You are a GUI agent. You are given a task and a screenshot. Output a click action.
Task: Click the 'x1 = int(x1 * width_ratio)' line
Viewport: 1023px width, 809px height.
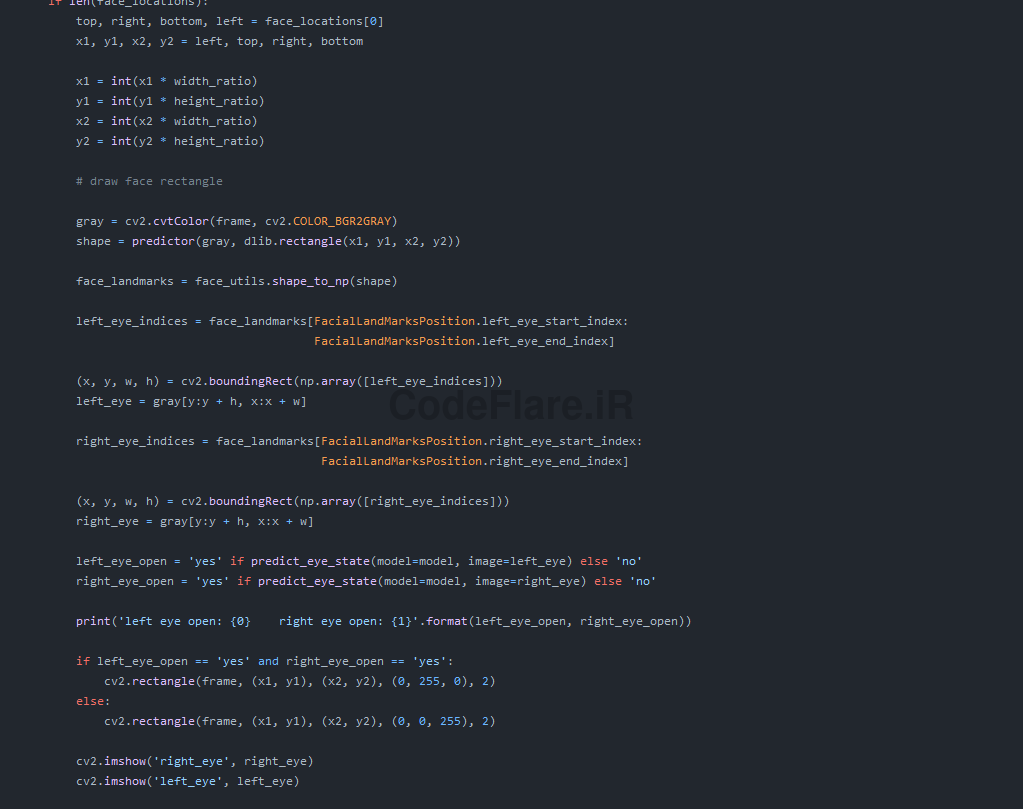coord(166,81)
